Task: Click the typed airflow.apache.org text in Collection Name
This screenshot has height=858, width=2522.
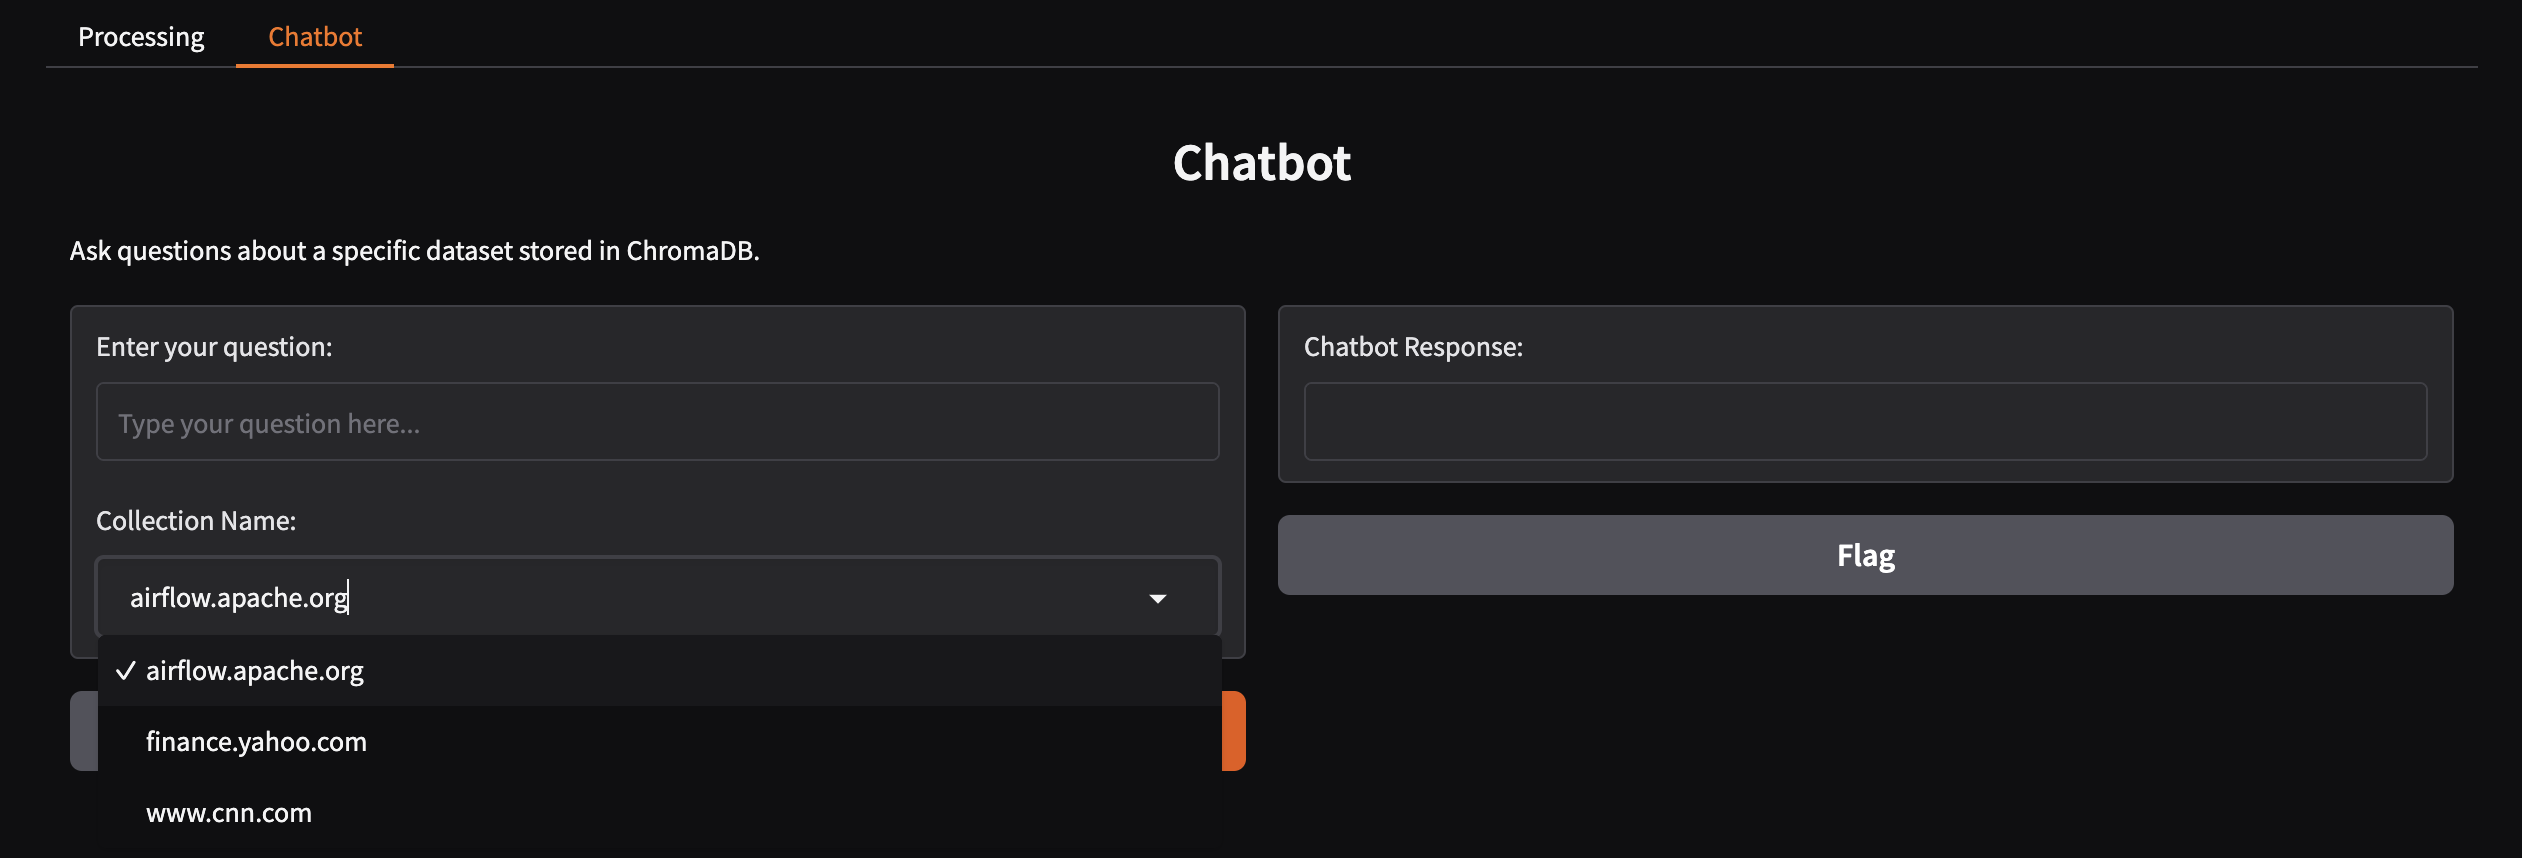Action: [238, 598]
